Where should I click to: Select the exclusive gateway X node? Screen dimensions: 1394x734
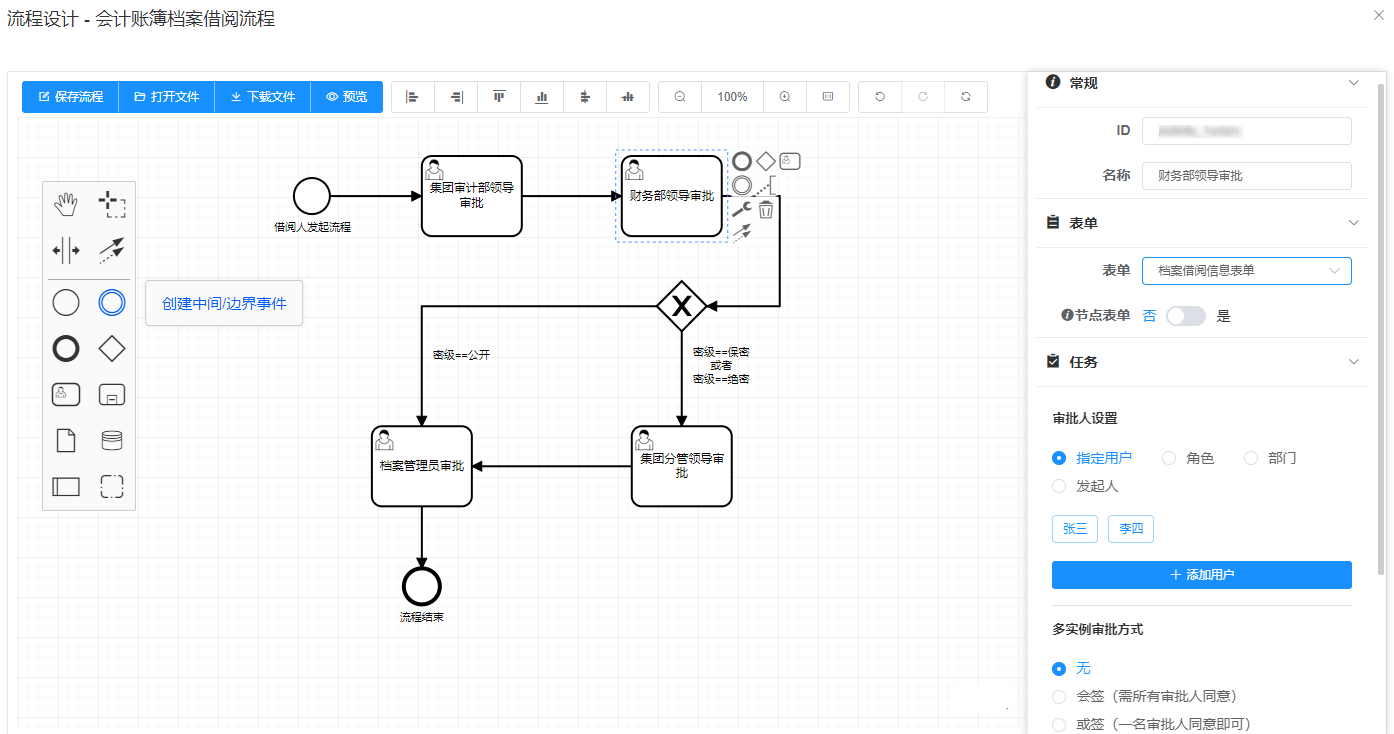click(682, 306)
